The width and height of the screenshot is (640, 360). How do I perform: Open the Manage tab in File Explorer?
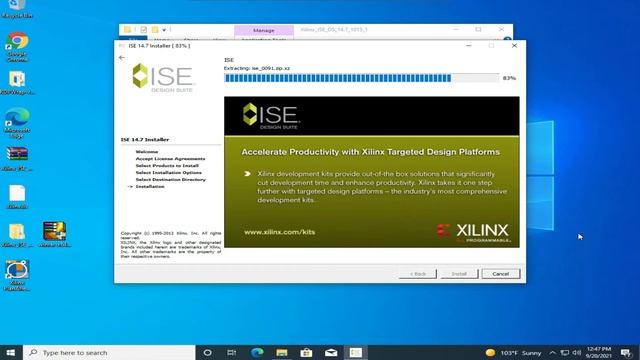pos(264,30)
